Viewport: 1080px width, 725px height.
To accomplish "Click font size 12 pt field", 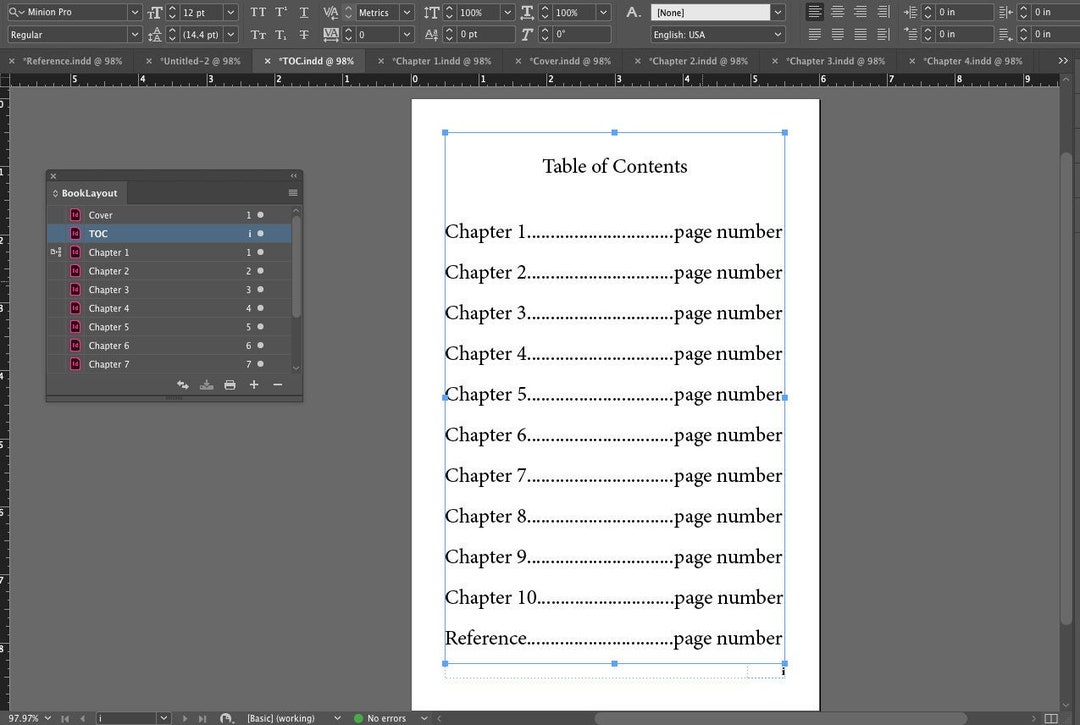I will 201,12.
